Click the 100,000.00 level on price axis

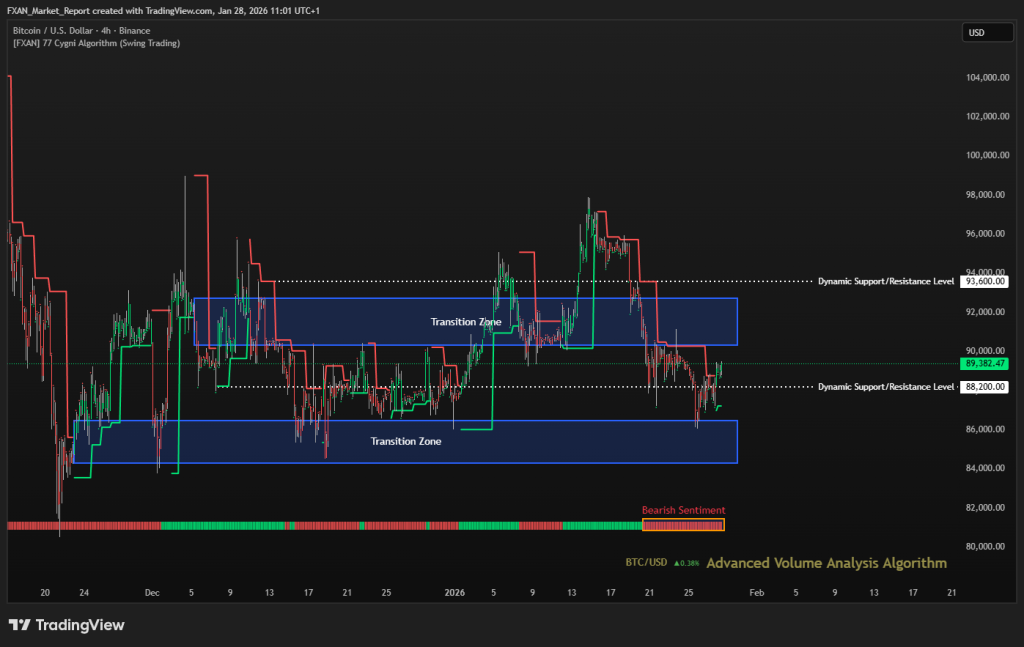click(x=985, y=156)
